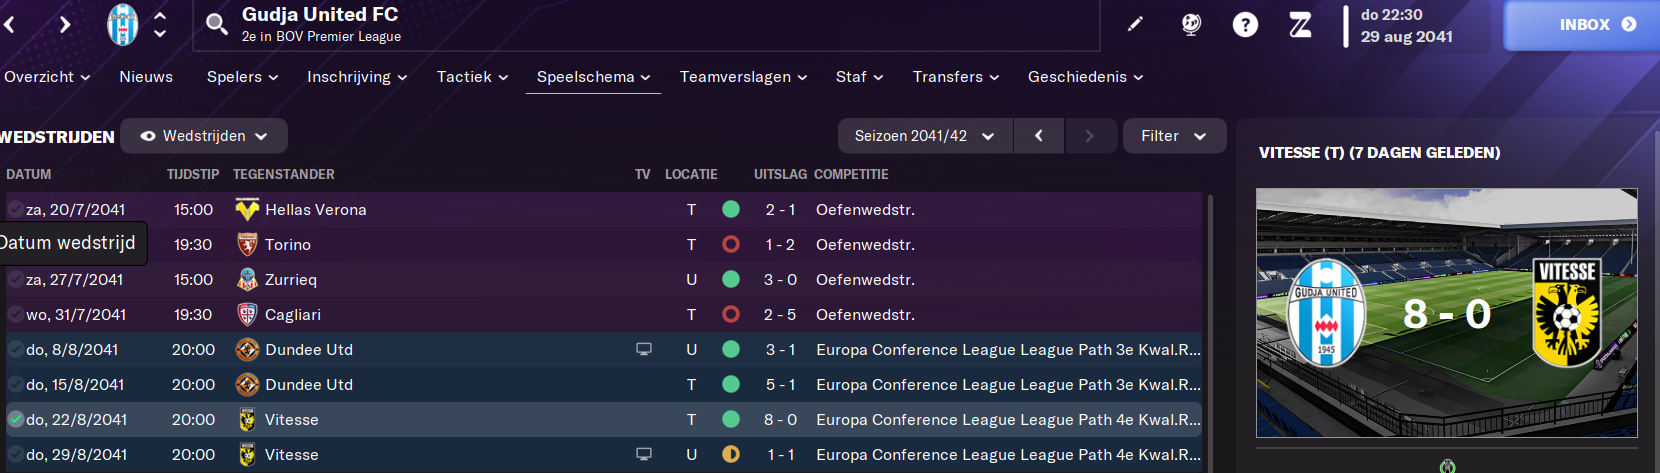Open the Seizoen 2041/42 dropdown

[x=925, y=136]
